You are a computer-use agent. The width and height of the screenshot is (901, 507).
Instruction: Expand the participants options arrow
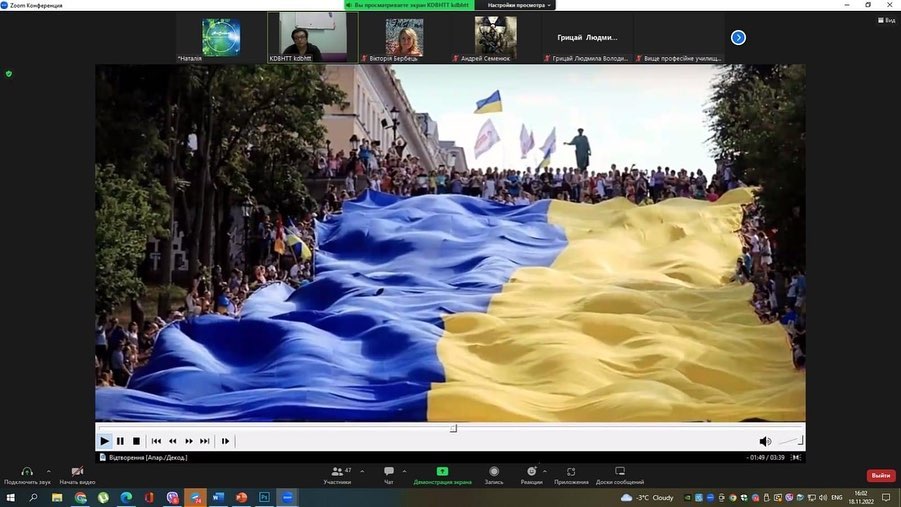pos(362,471)
